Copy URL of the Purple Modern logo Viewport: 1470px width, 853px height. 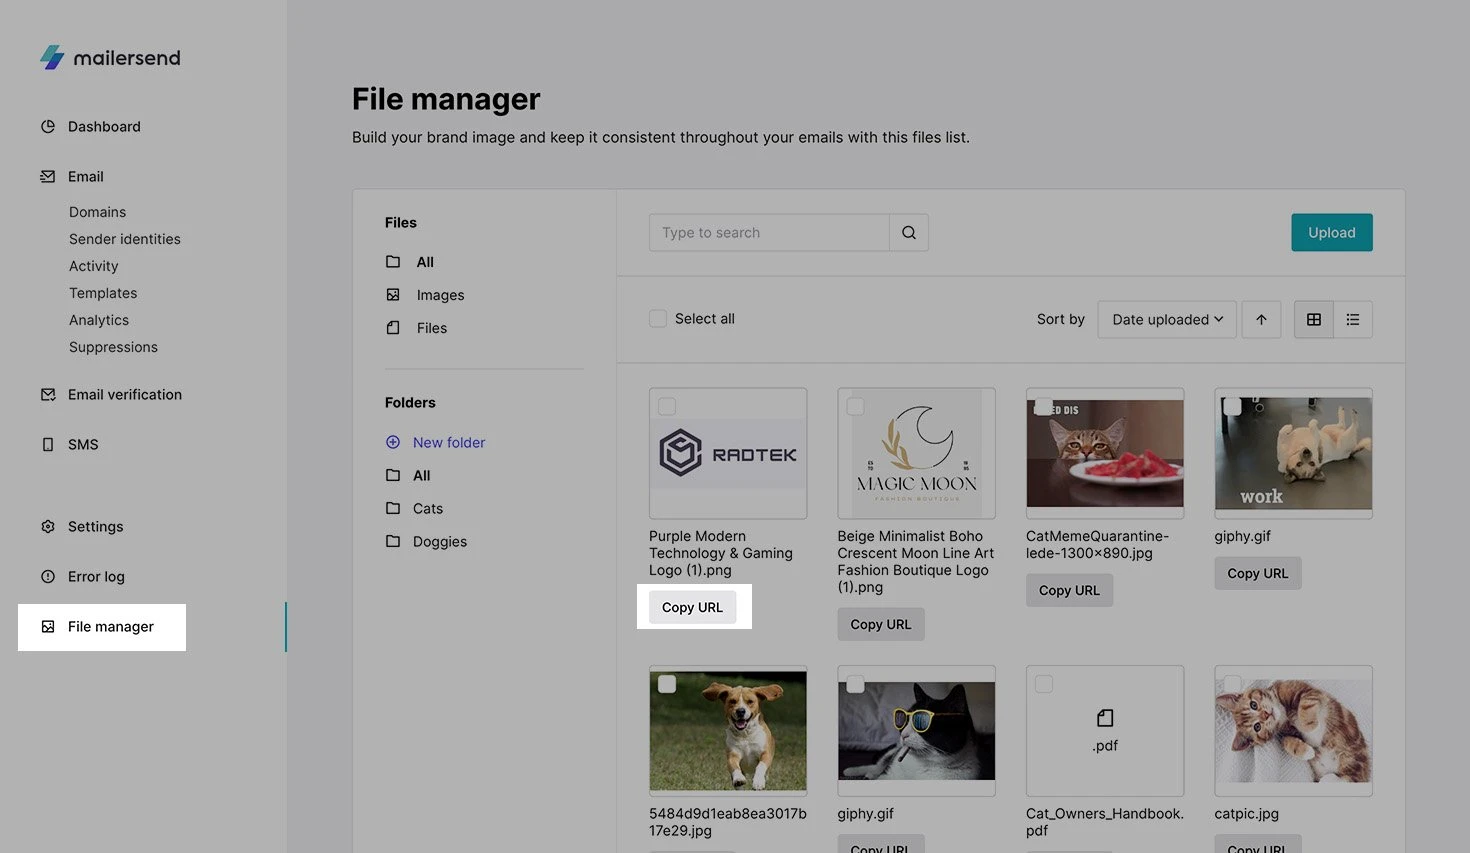692,608
